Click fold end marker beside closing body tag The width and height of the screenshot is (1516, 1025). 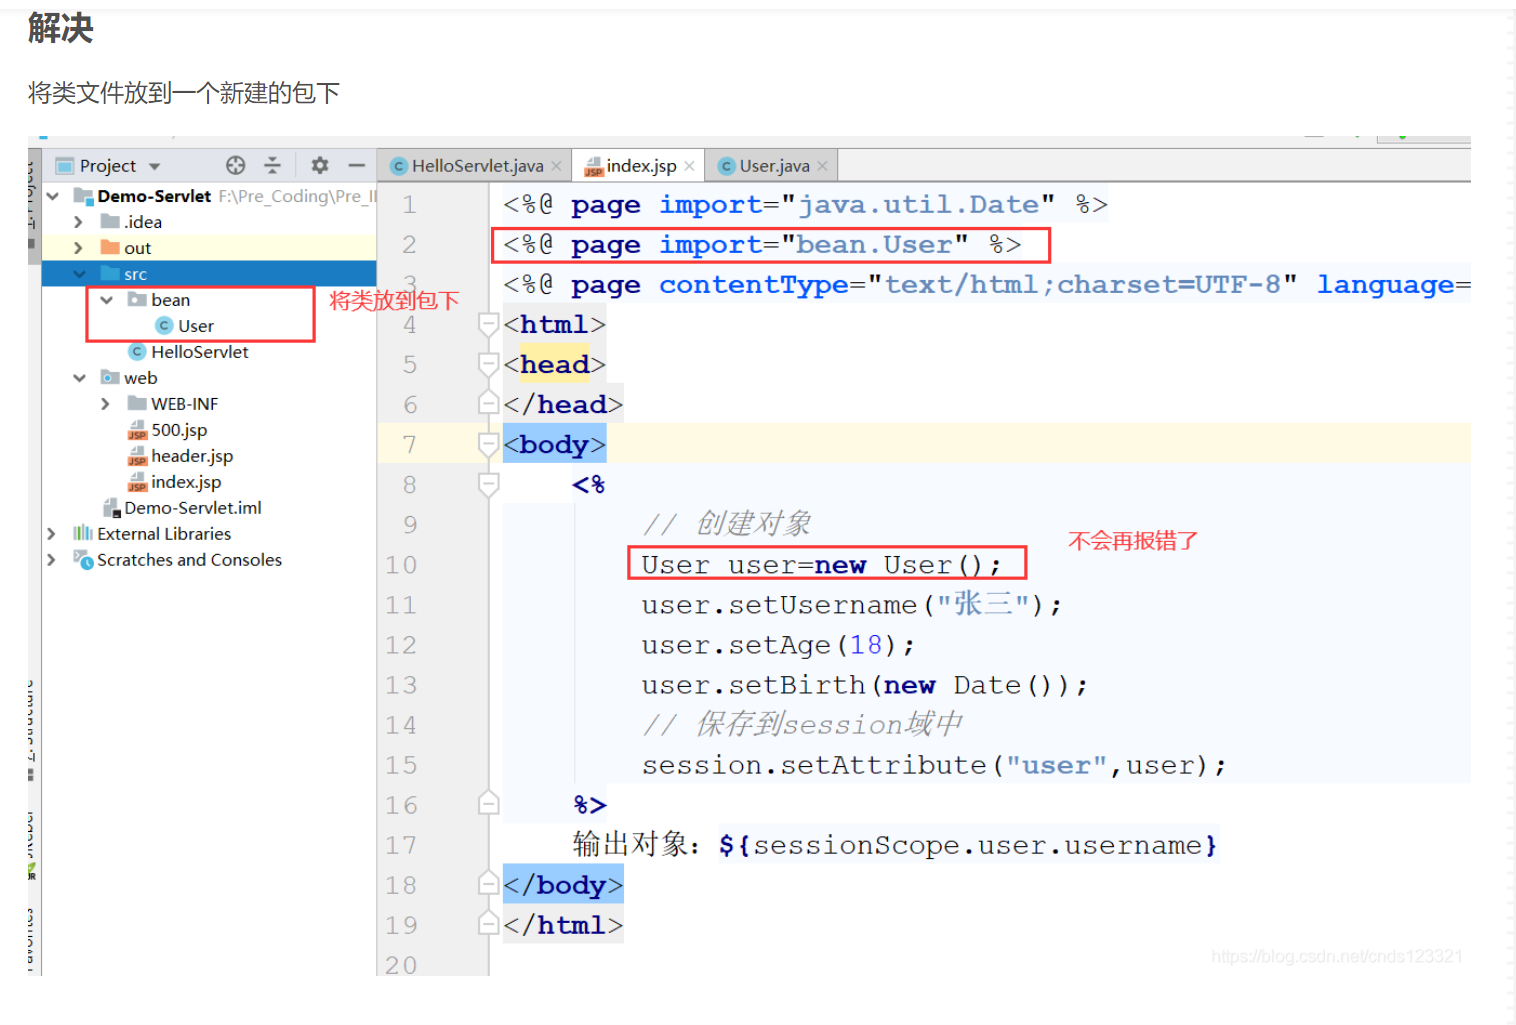coord(489,884)
